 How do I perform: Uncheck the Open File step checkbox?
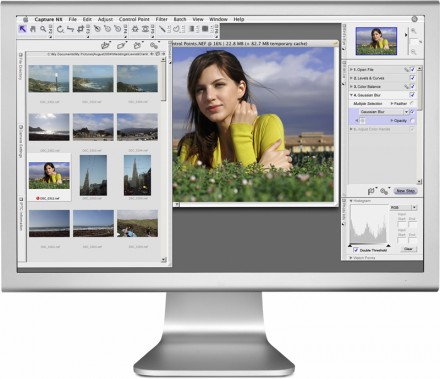(412, 69)
